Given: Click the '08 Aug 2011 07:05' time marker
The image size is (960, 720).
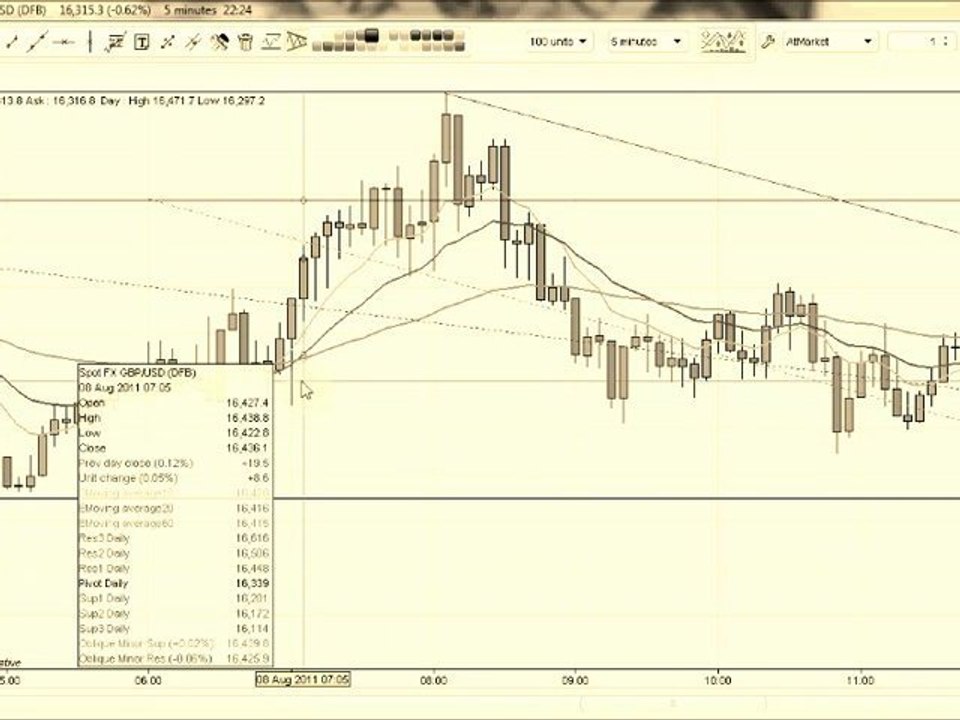Looking at the screenshot, I should point(303,680).
